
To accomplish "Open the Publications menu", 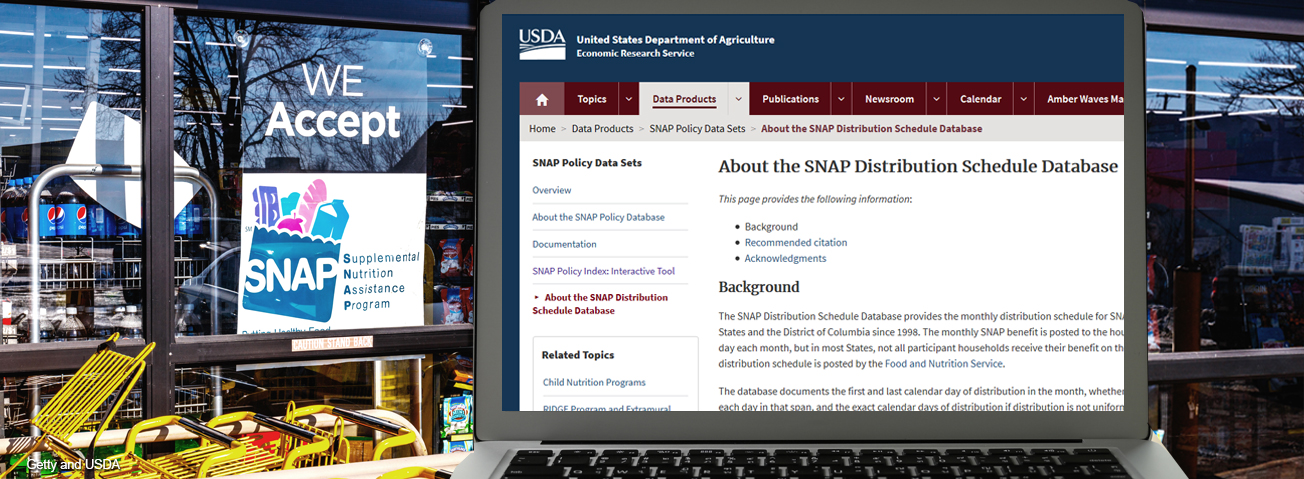I will (x=790, y=99).
